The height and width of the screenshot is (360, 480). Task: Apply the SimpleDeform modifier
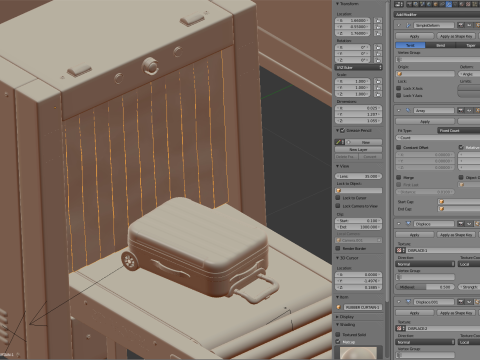[415, 36]
